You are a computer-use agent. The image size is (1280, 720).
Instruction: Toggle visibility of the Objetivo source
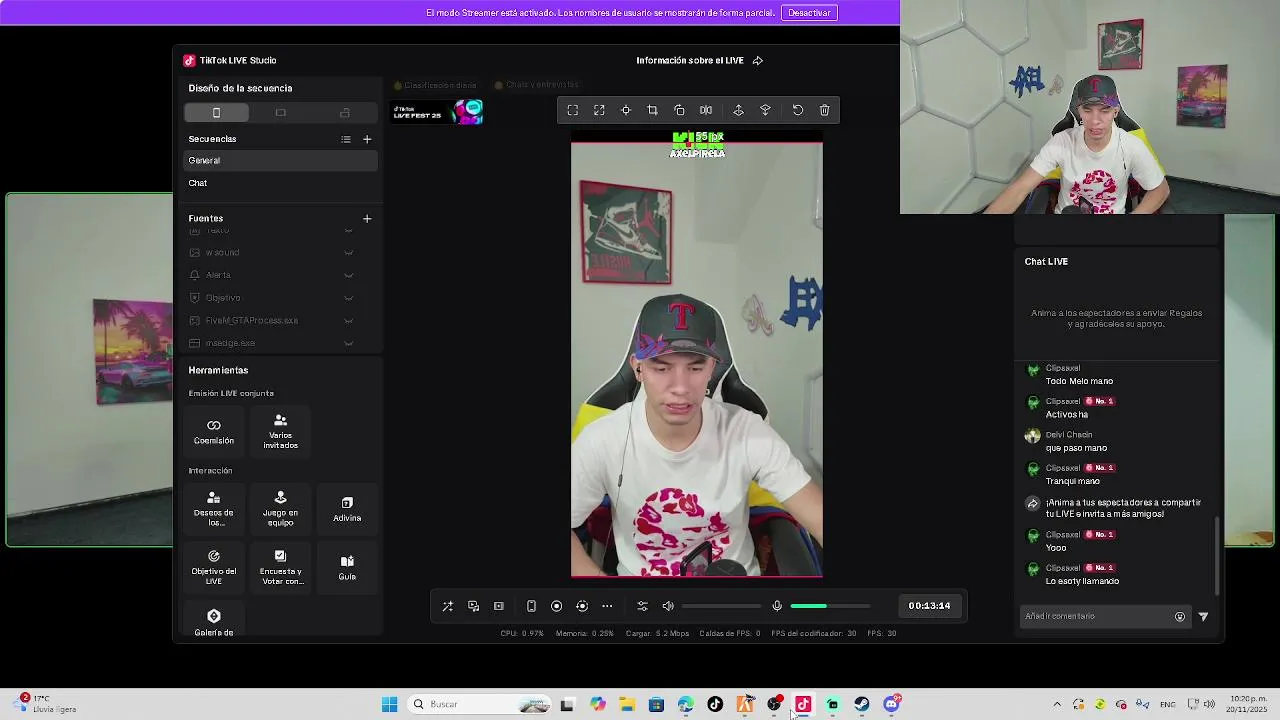[x=348, y=298]
